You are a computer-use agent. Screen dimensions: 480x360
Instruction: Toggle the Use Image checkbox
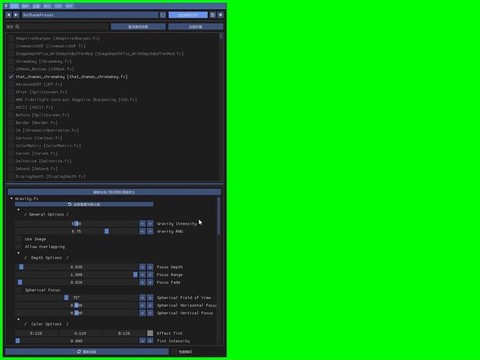click(x=18, y=239)
